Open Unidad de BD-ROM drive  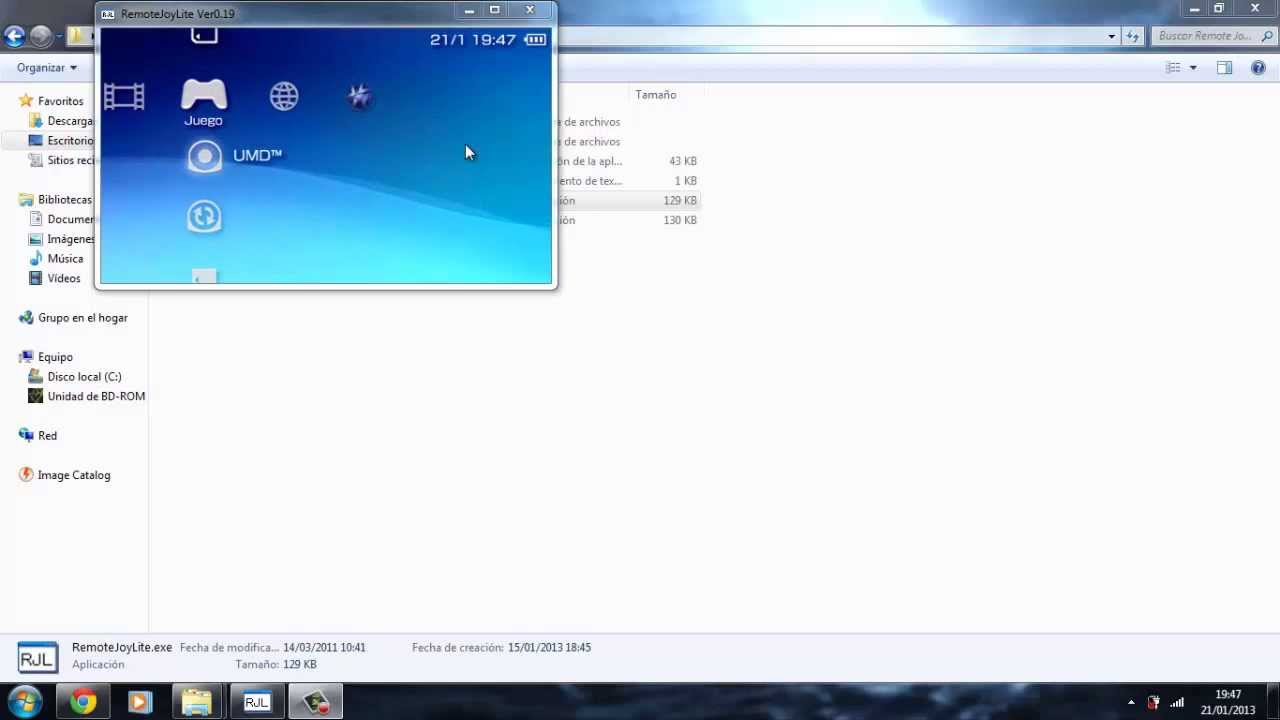(96, 397)
